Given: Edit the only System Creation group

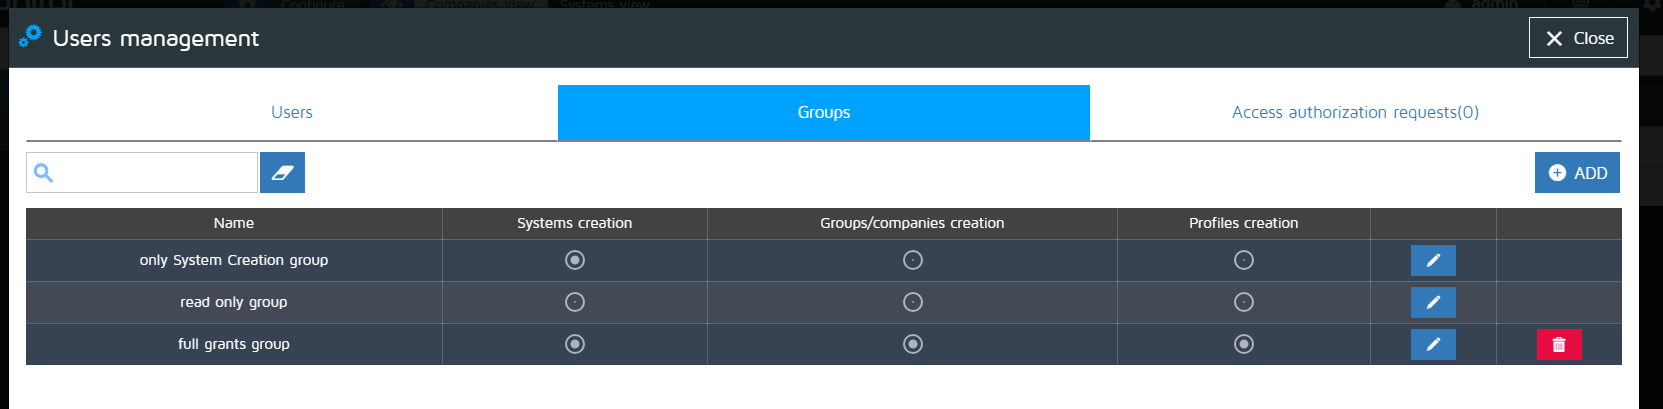Looking at the screenshot, I should pos(1433,260).
